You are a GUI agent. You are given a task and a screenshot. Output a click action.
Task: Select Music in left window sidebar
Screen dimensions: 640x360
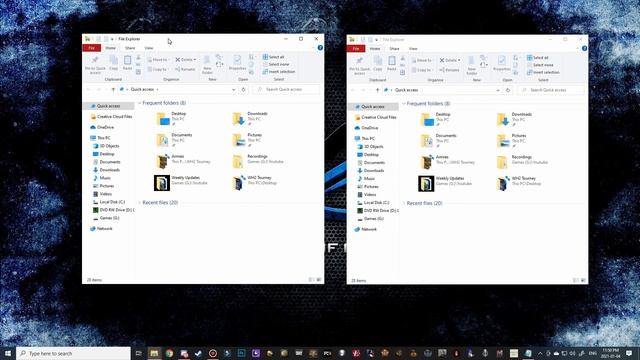(x=102, y=178)
